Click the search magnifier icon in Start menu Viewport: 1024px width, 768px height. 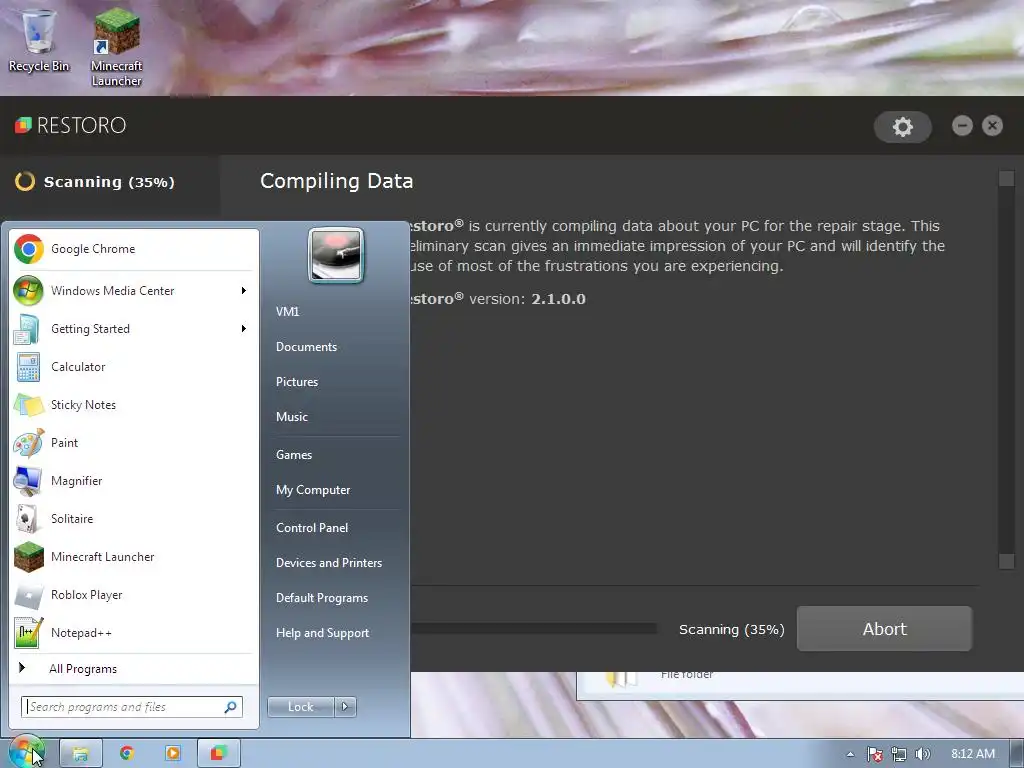point(231,707)
